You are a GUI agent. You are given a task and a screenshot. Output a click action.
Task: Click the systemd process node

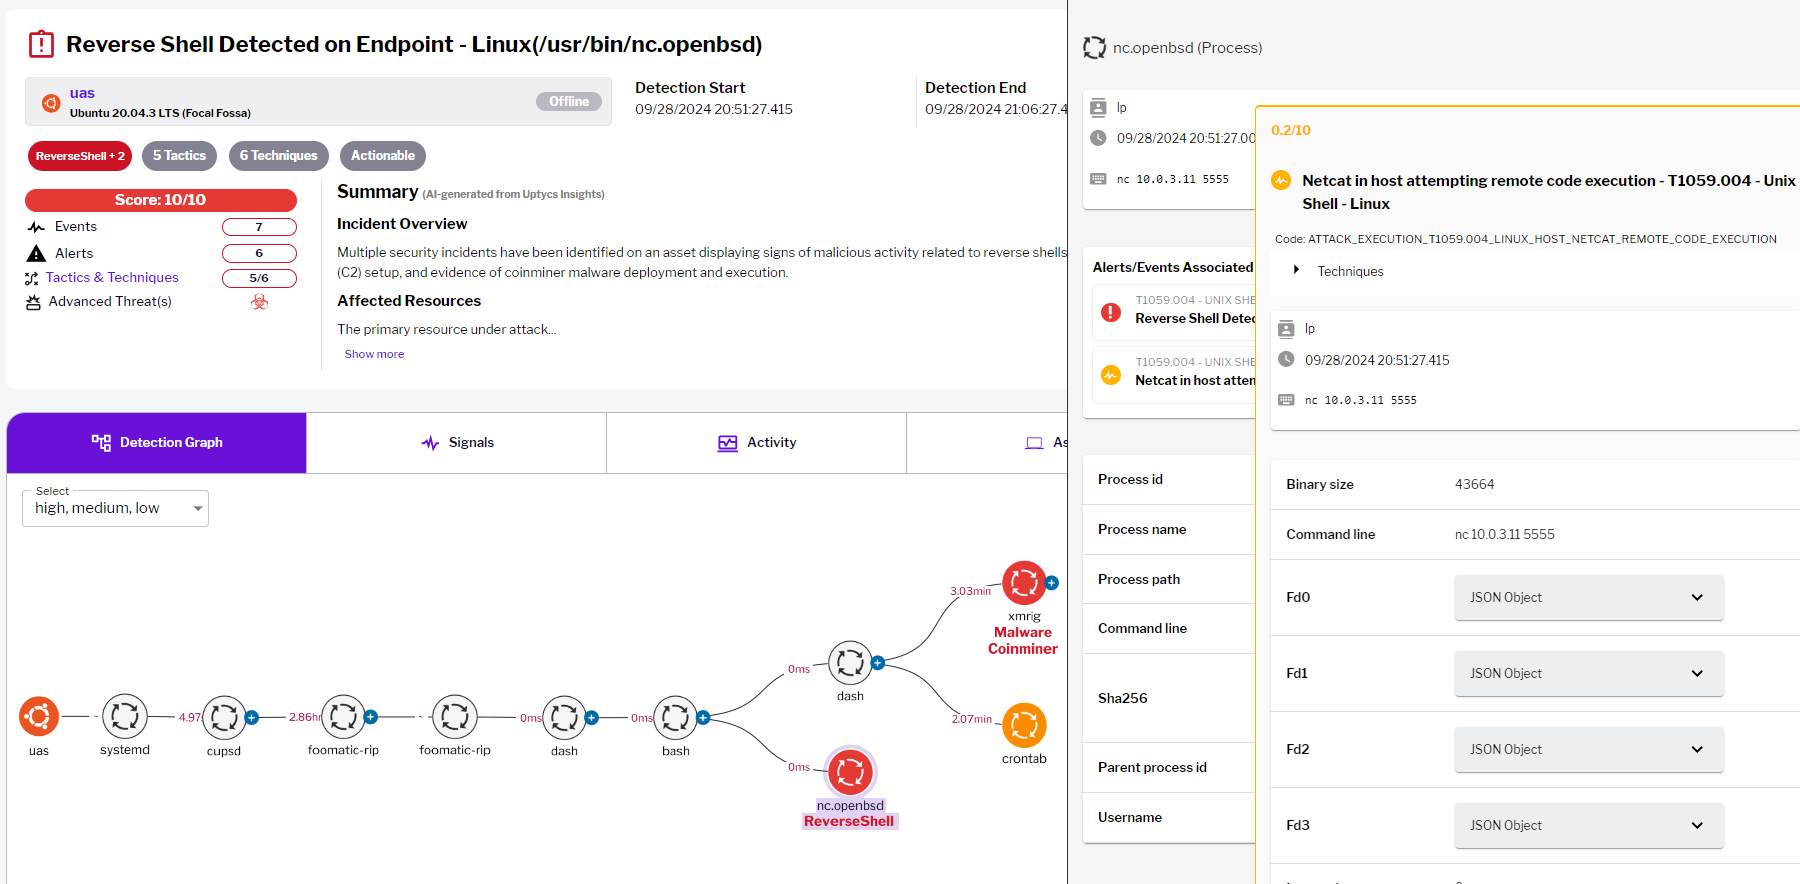click(125, 716)
